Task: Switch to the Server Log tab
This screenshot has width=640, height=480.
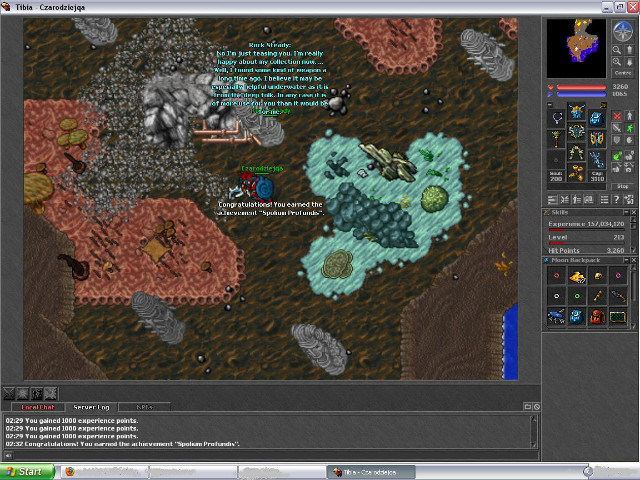Action: click(91, 407)
